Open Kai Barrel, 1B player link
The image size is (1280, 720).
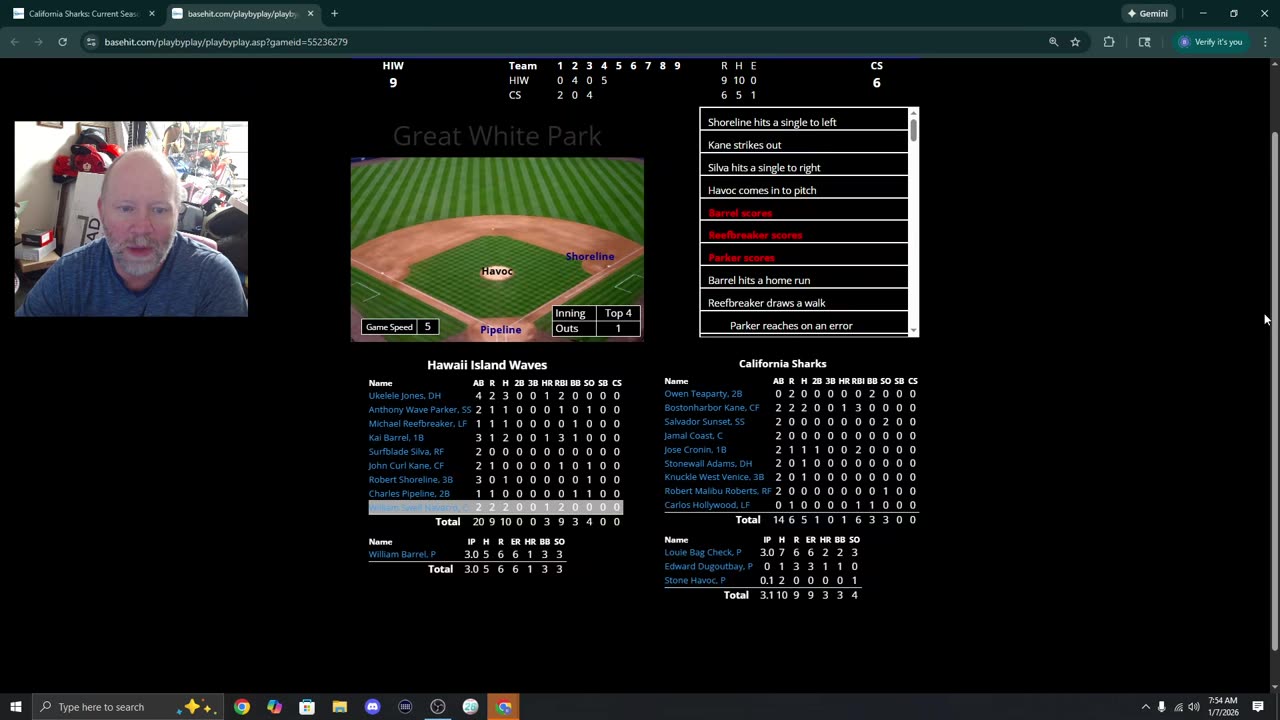pos(396,437)
